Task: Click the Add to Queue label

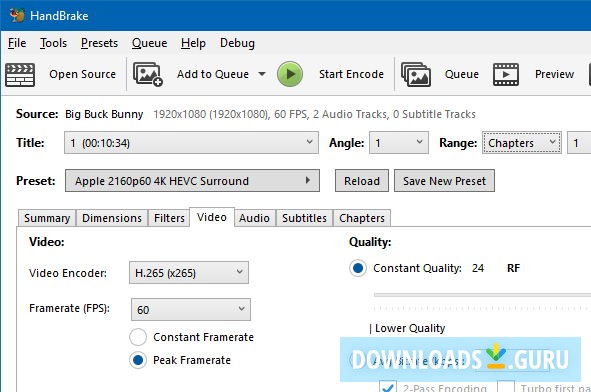Action: [x=213, y=74]
